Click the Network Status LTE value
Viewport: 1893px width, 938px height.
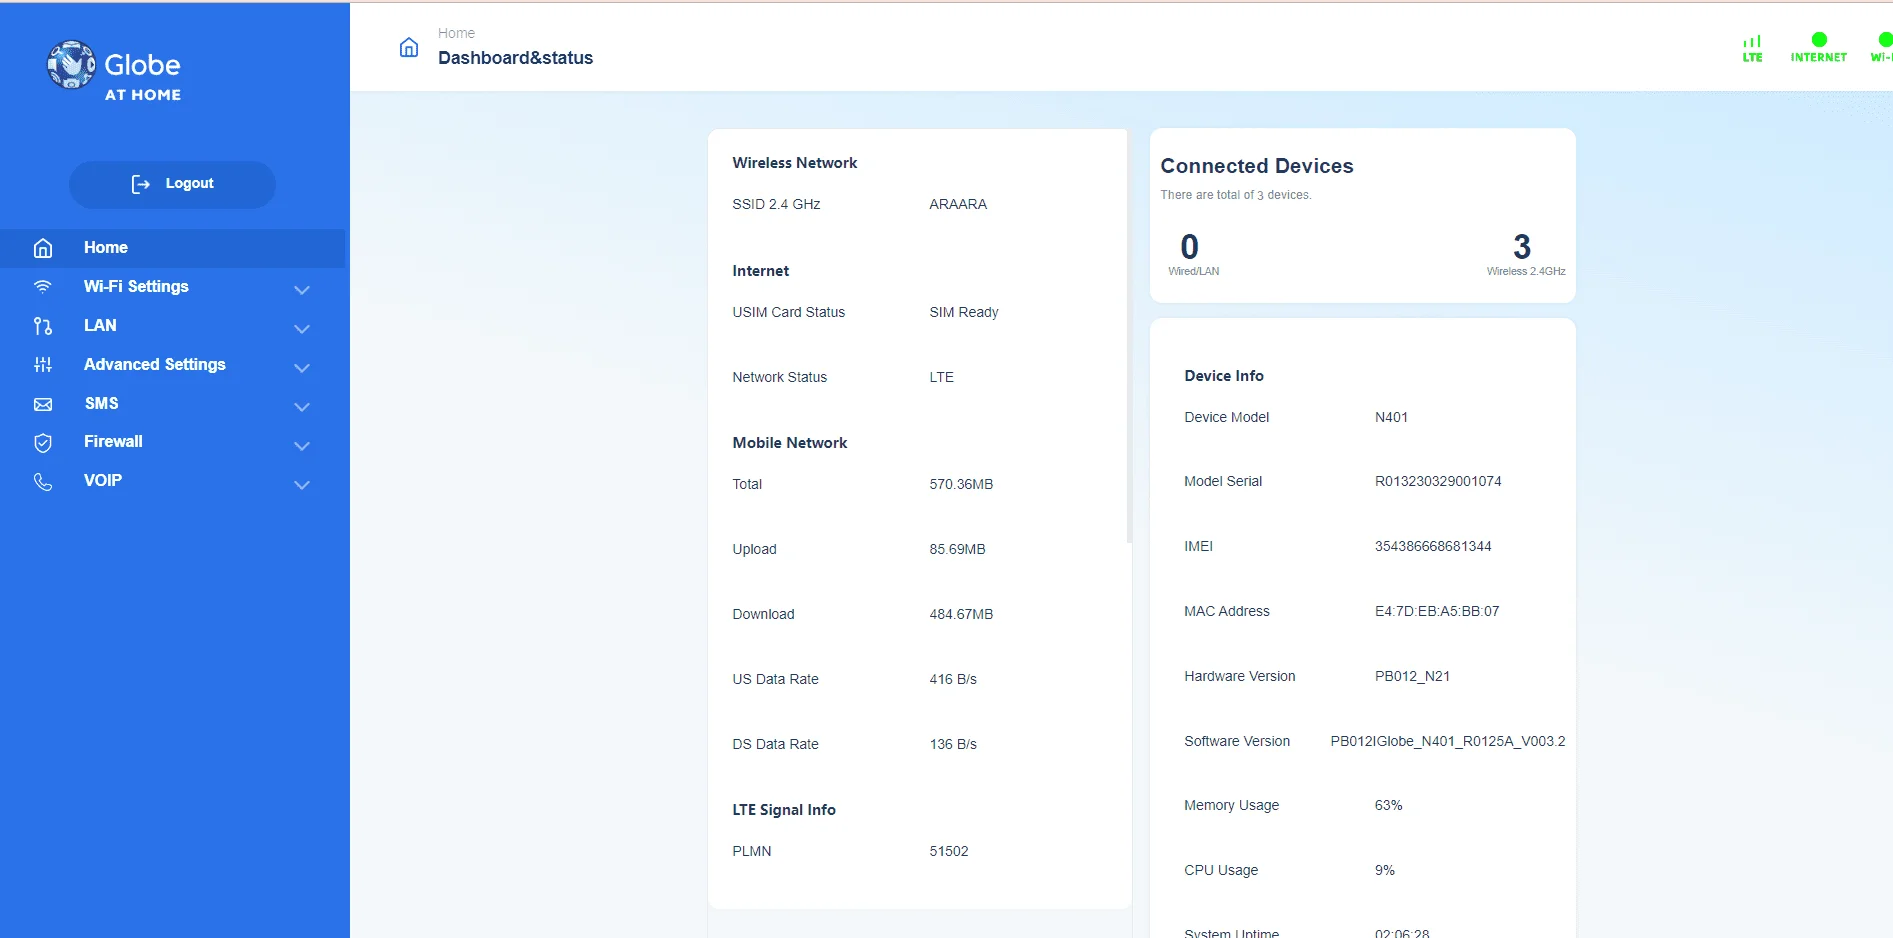(941, 377)
